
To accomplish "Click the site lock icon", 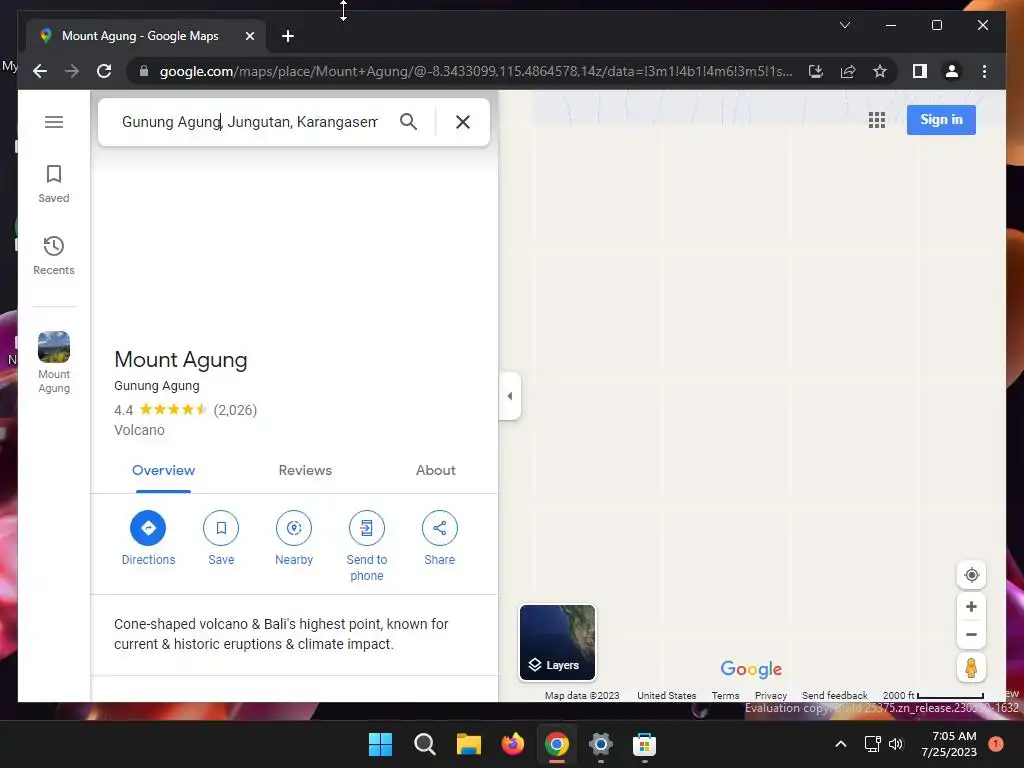I will point(144,71).
